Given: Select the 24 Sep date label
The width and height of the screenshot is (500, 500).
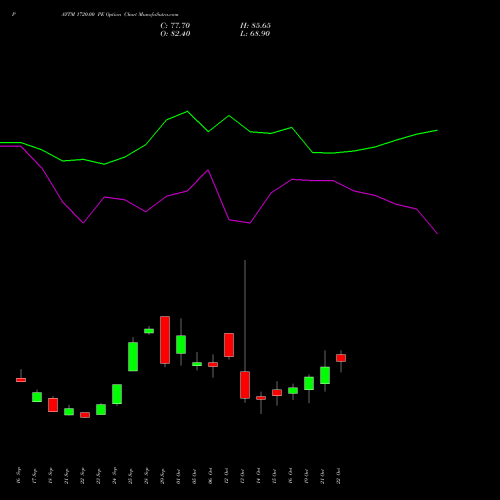Looking at the screenshot, I should [114, 476].
